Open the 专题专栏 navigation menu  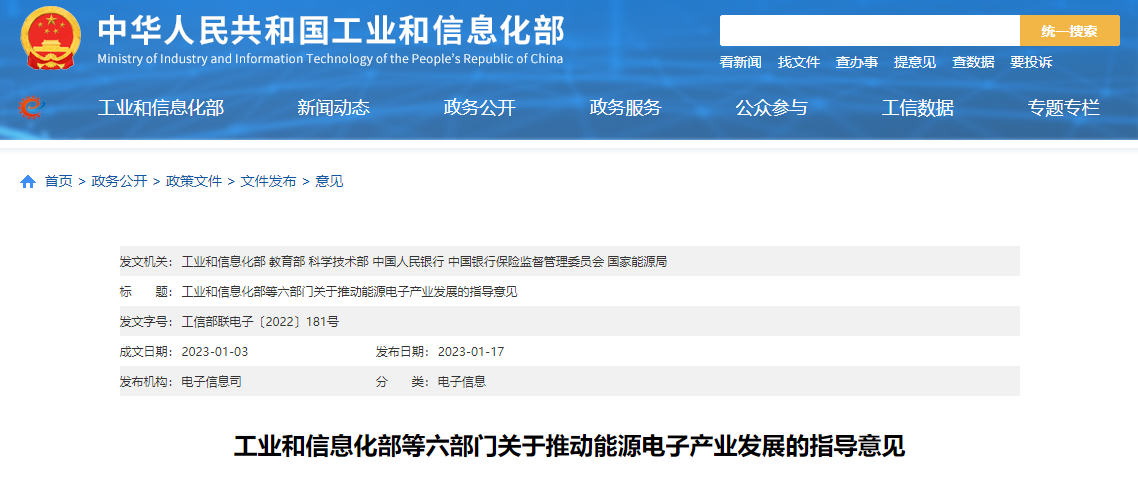click(1063, 108)
